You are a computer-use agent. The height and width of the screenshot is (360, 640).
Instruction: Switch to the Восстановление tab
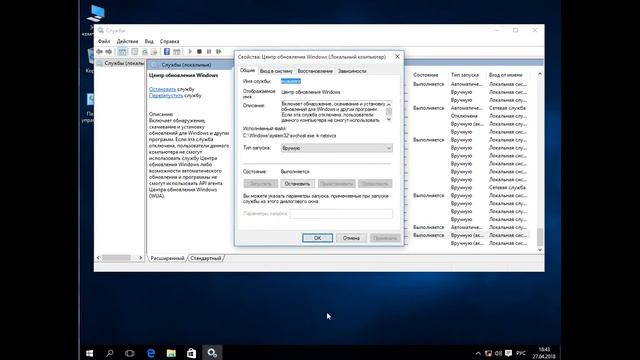[315, 71]
